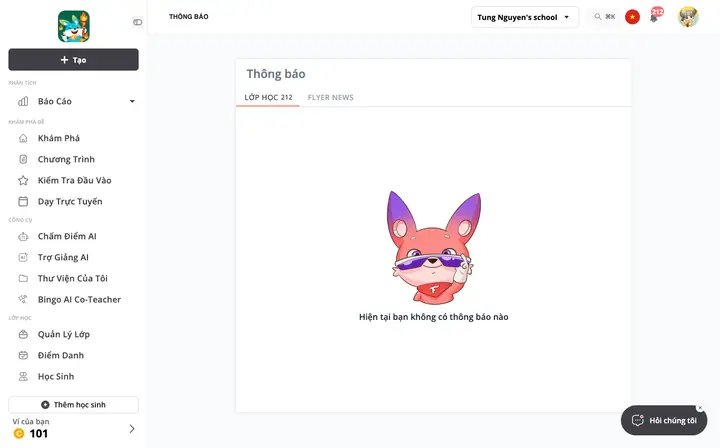This screenshot has height=448, width=720.
Task: Expand the Báo Cáo dropdown arrow
Action: pos(132,101)
